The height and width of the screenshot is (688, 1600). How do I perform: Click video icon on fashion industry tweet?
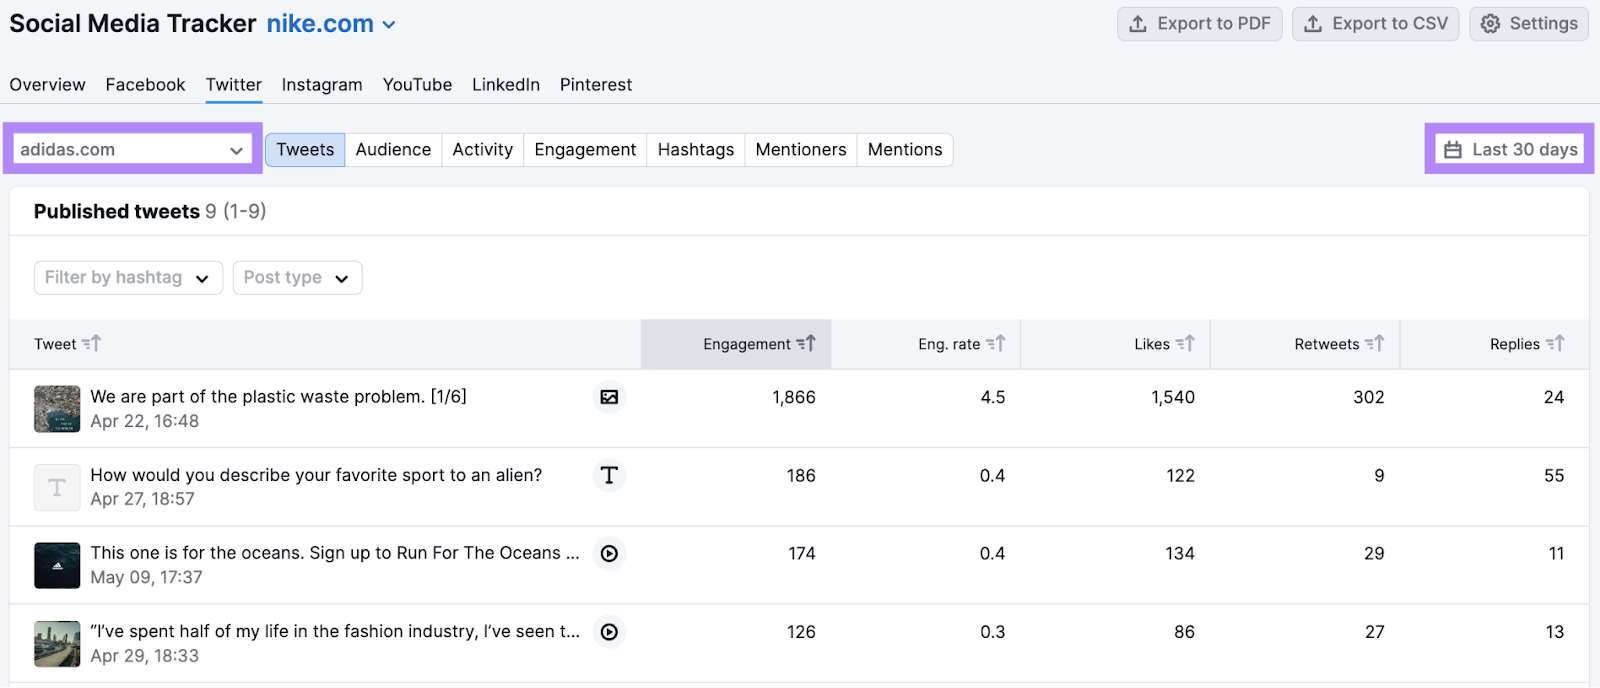[609, 632]
